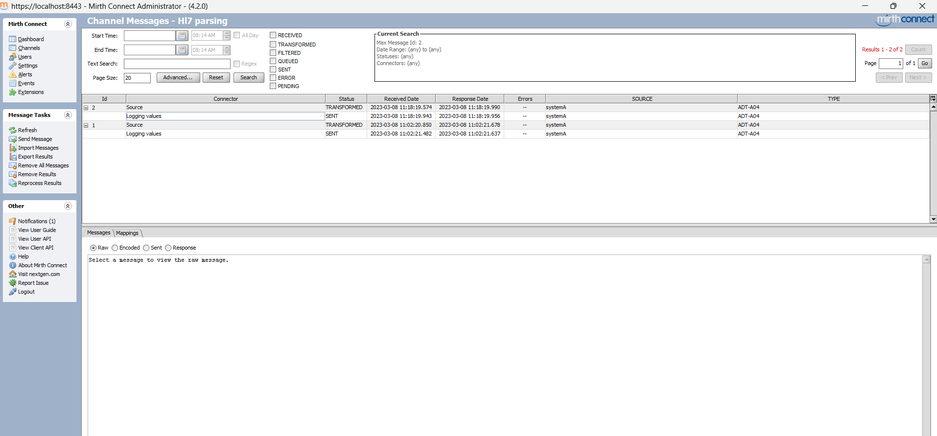Tick the FILTERED status checkbox
Viewport: 937px width, 436px height.
pyautogui.click(x=273, y=53)
